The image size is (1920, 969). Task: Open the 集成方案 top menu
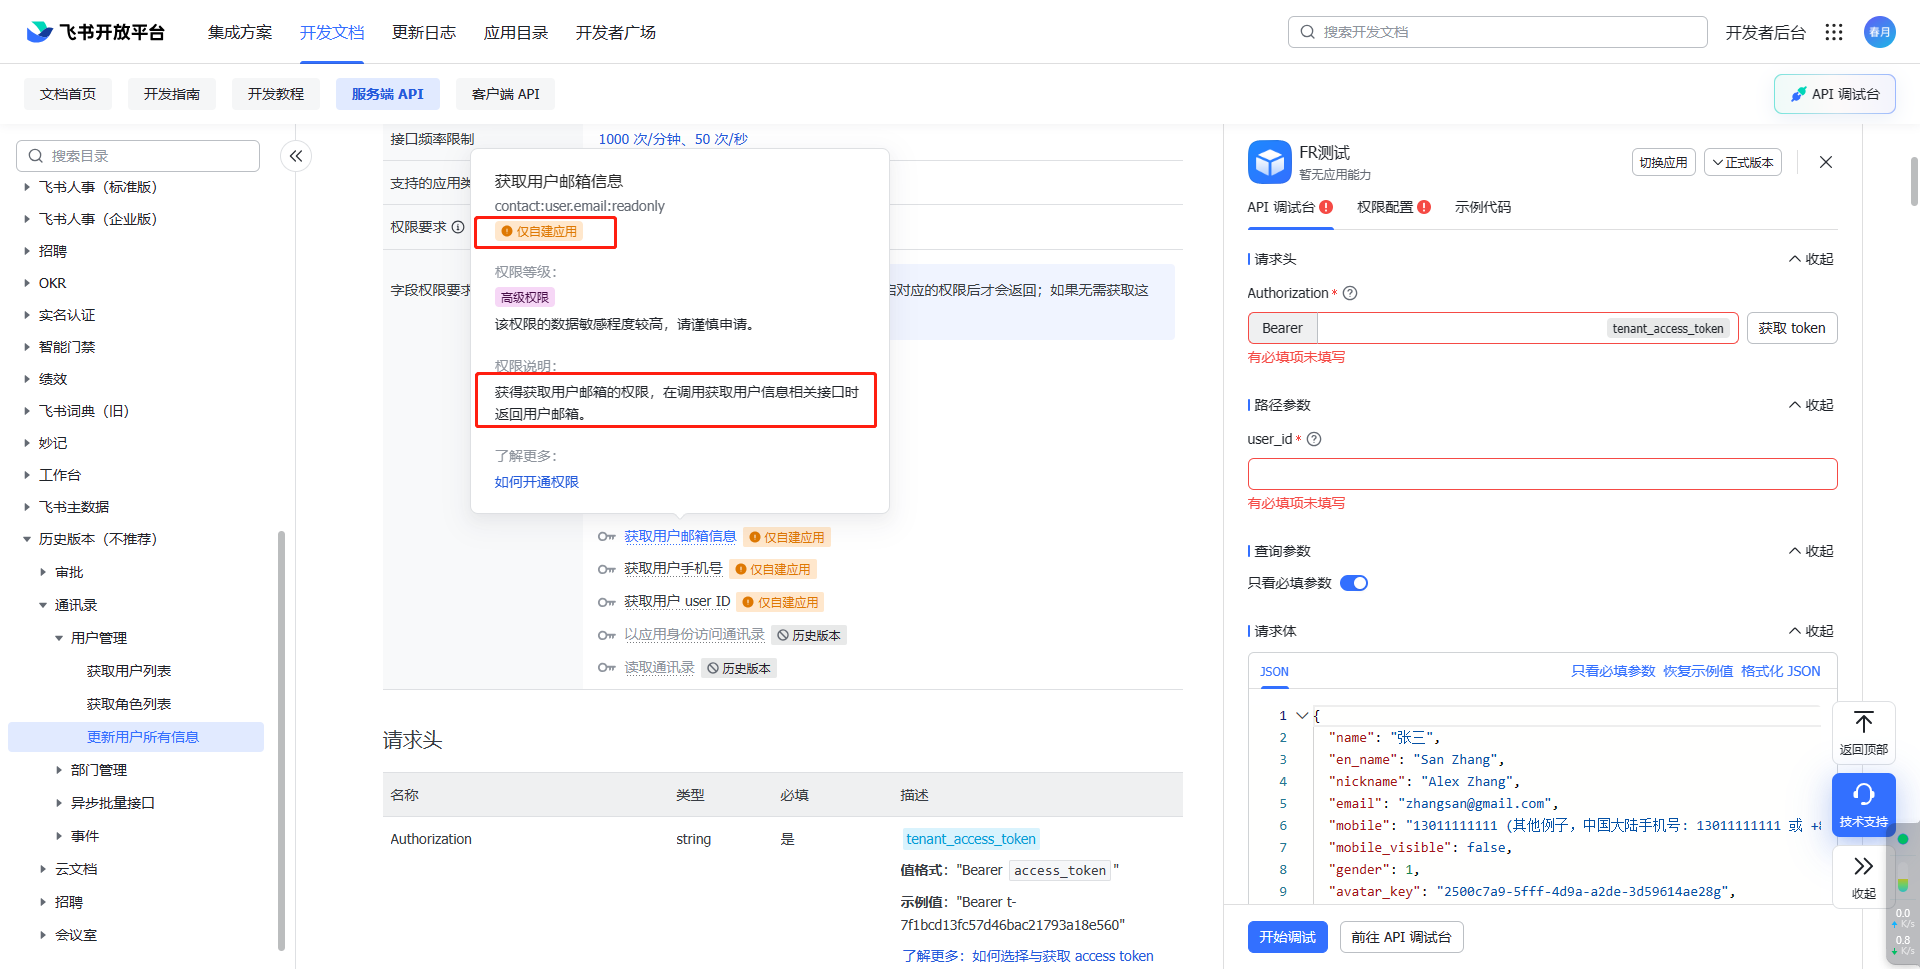tap(240, 32)
